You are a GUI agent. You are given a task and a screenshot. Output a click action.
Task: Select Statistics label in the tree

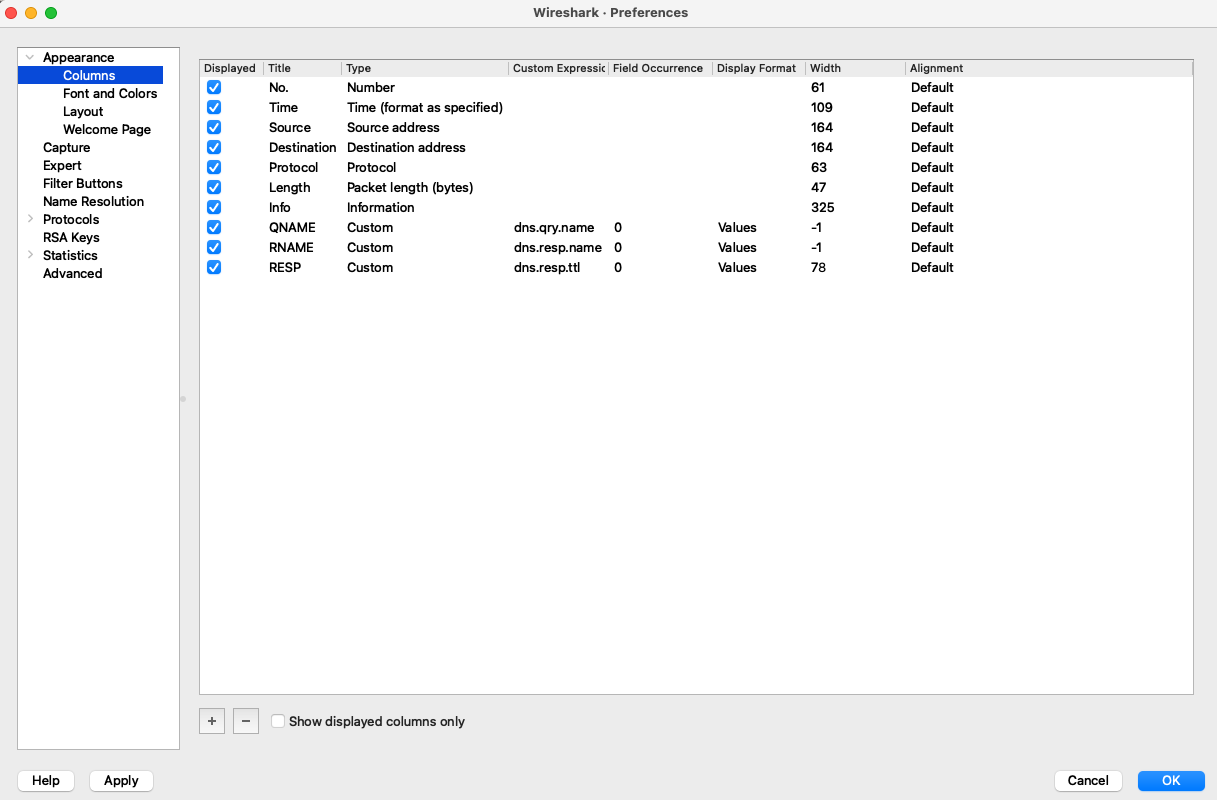(70, 255)
